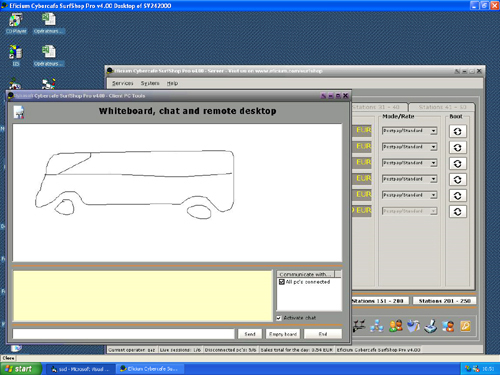This screenshot has height=375, width=500.
Task: Expand the second row Mode/Rate dropdown
Action: pyautogui.click(x=433, y=147)
